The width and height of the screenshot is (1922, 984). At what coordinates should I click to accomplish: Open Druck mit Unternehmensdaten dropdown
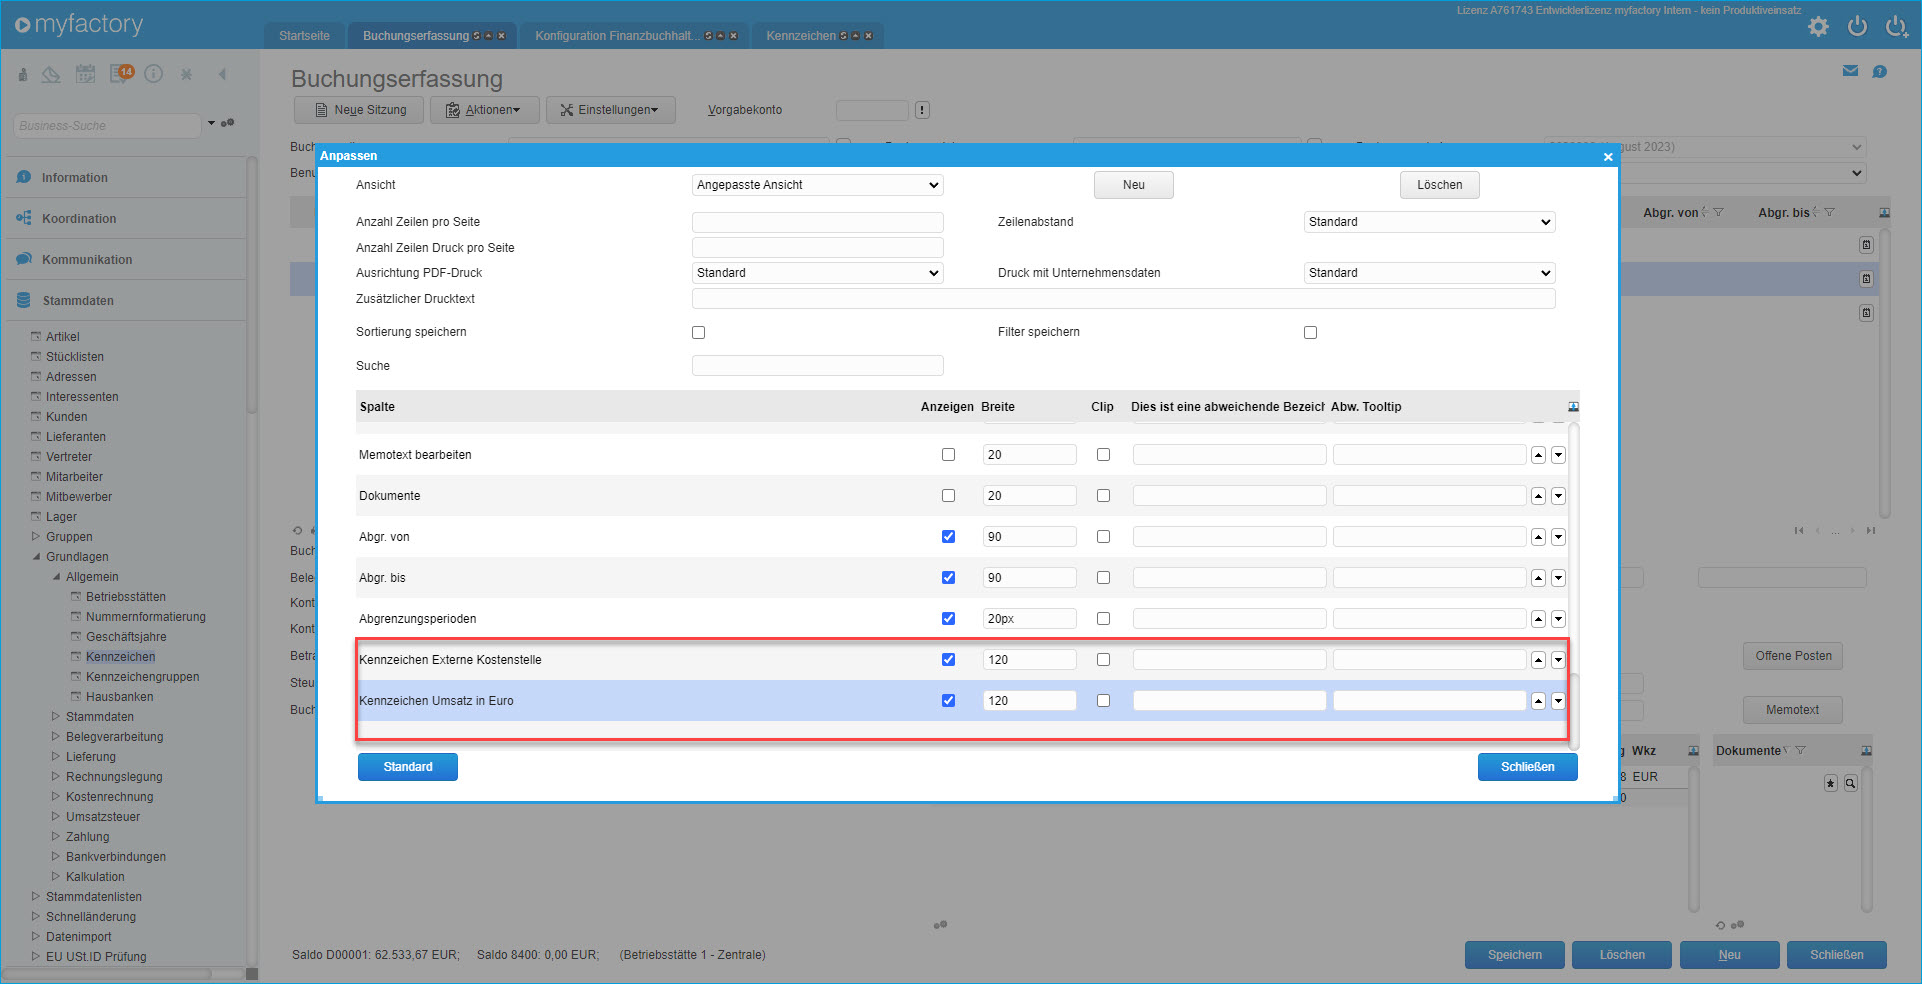click(x=1429, y=273)
